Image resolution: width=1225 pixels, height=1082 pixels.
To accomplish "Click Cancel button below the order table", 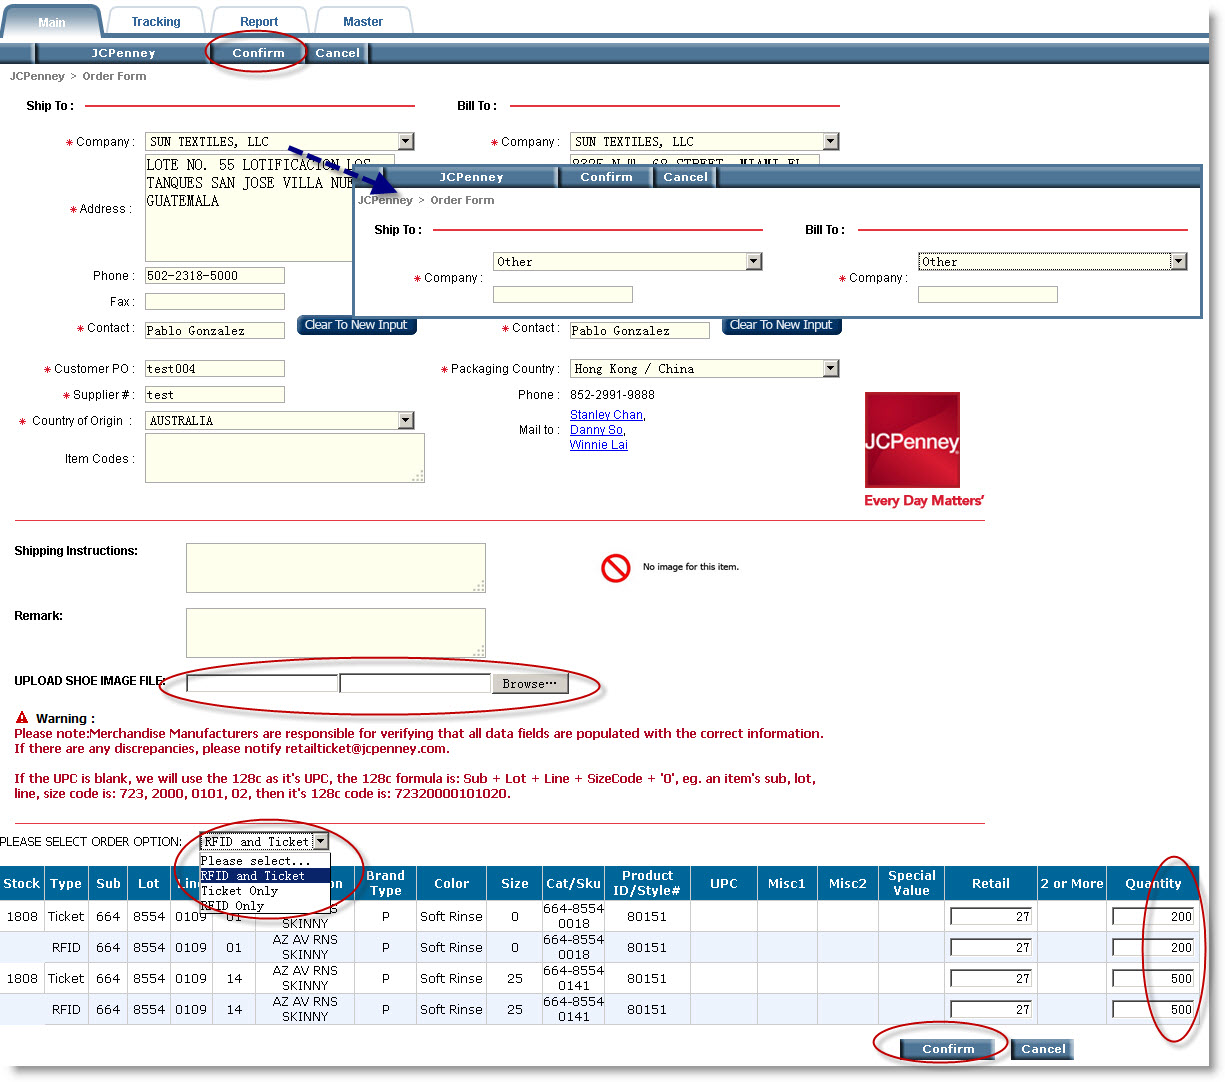I will pos(1043,1049).
